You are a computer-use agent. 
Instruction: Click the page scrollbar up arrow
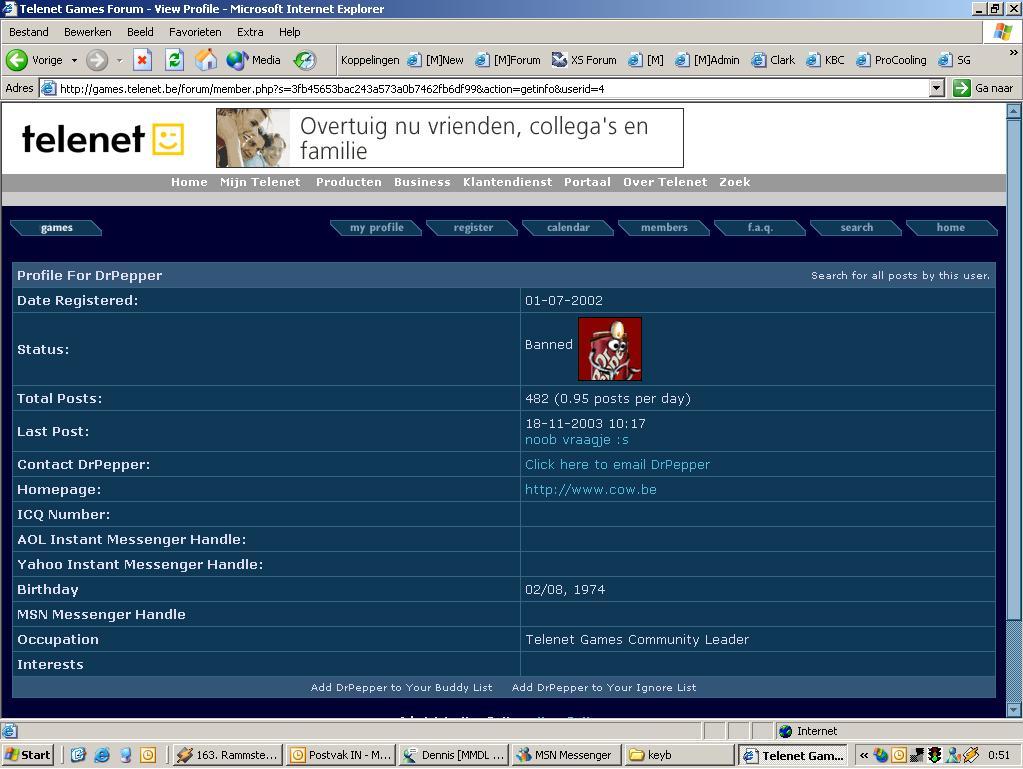[1013, 111]
